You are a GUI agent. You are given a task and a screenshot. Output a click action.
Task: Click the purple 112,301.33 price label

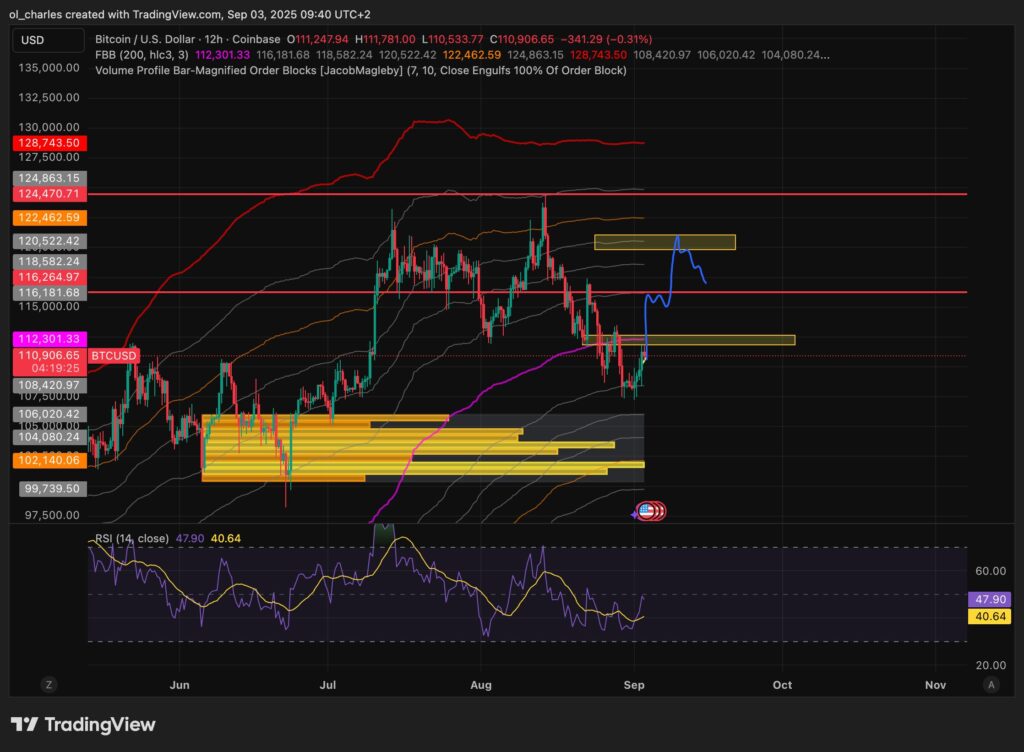pos(46,340)
